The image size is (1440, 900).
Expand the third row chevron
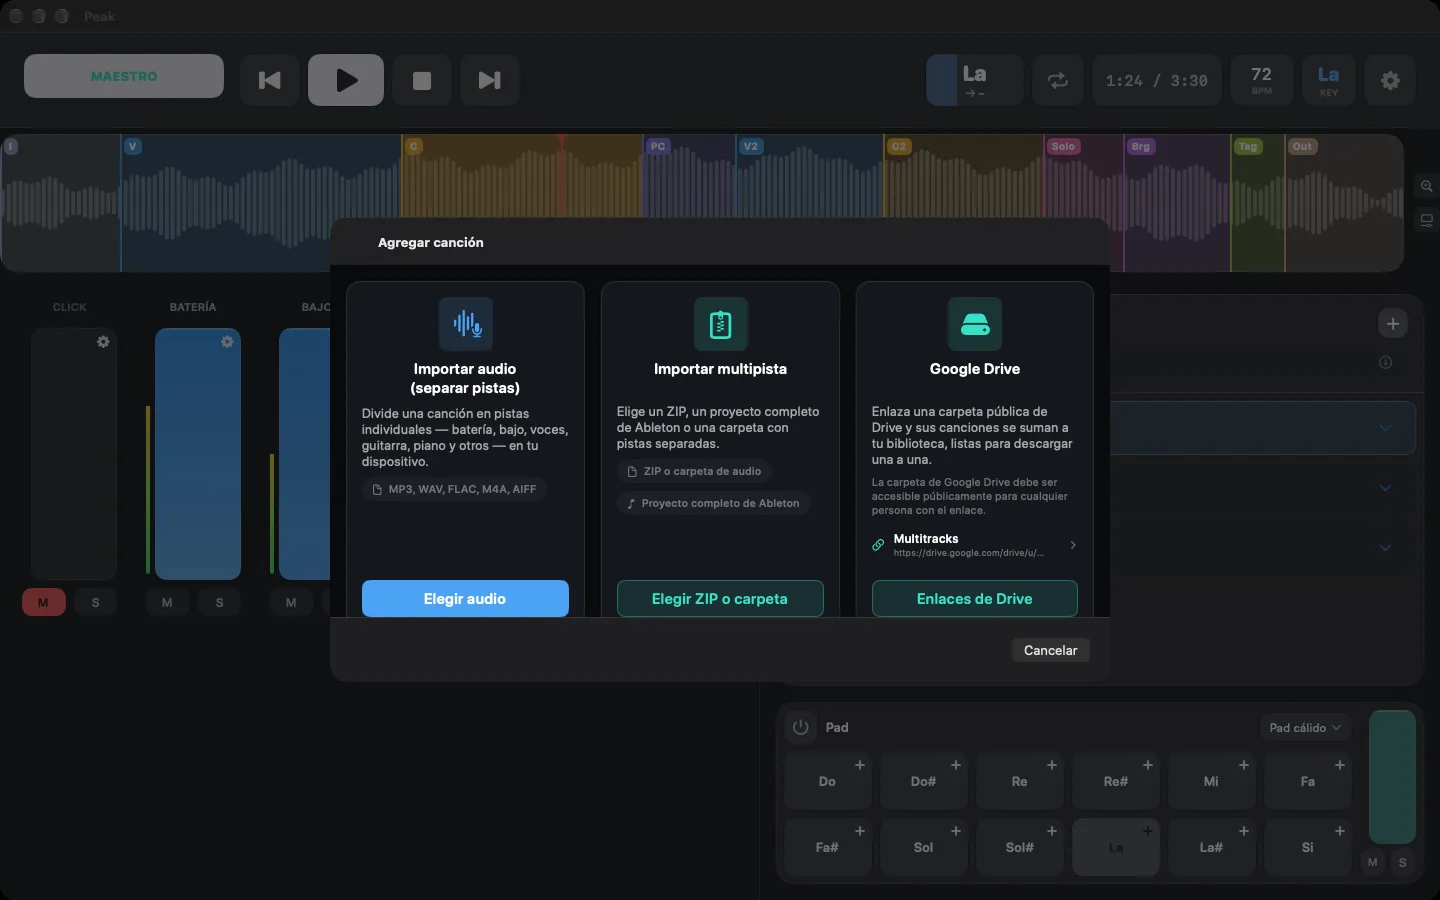click(1385, 548)
